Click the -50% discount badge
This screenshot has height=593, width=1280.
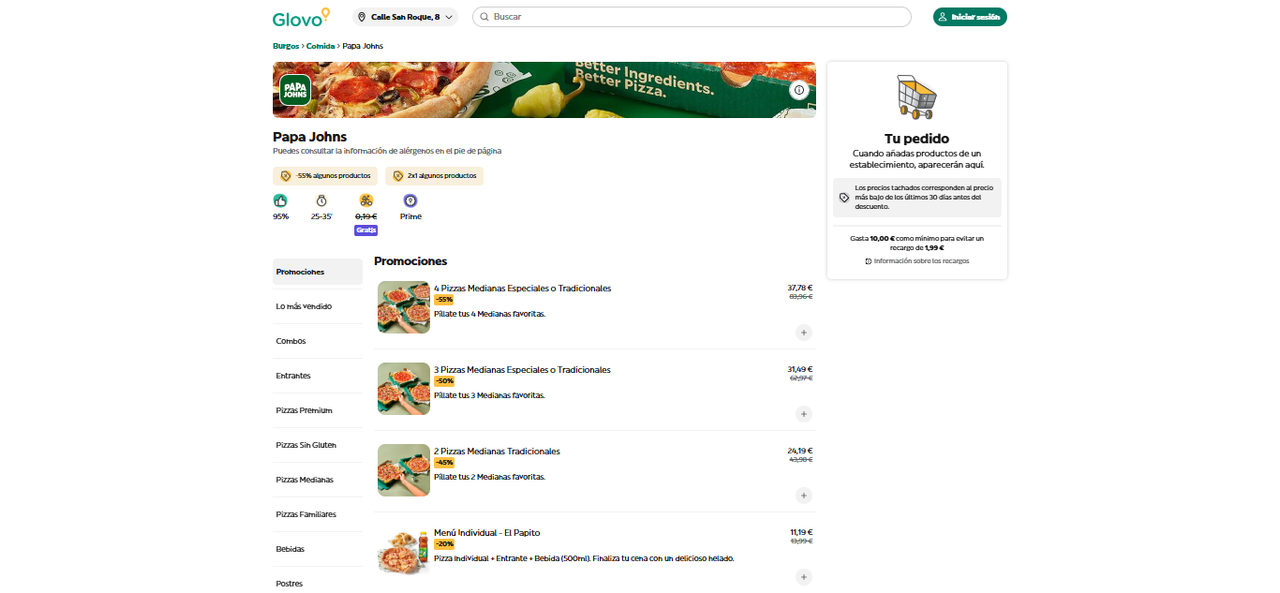click(444, 381)
